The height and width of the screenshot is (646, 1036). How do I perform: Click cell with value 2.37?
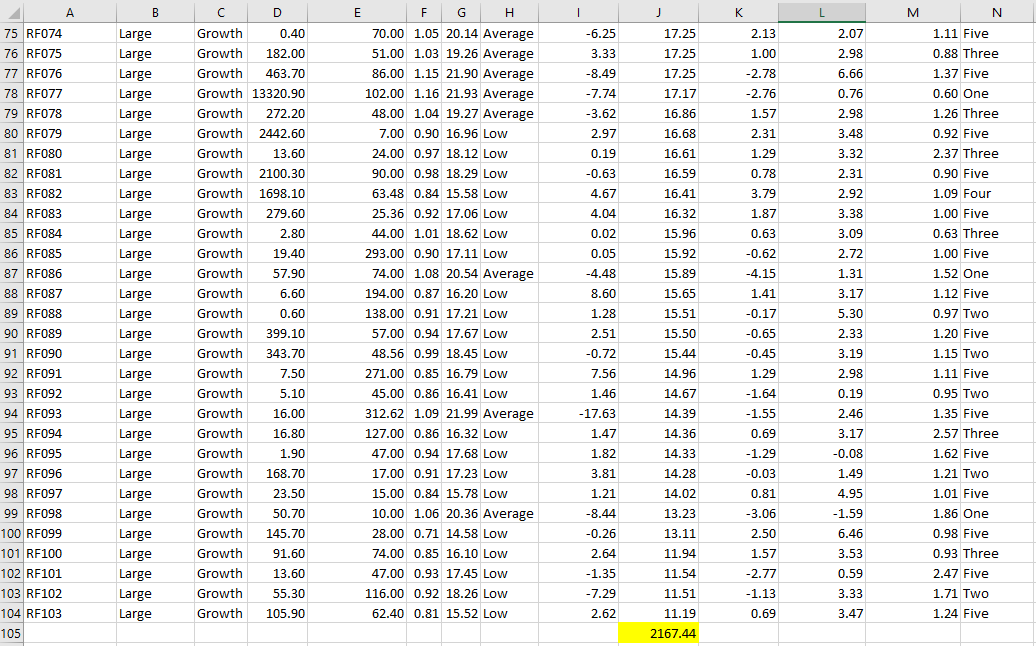[913, 153]
